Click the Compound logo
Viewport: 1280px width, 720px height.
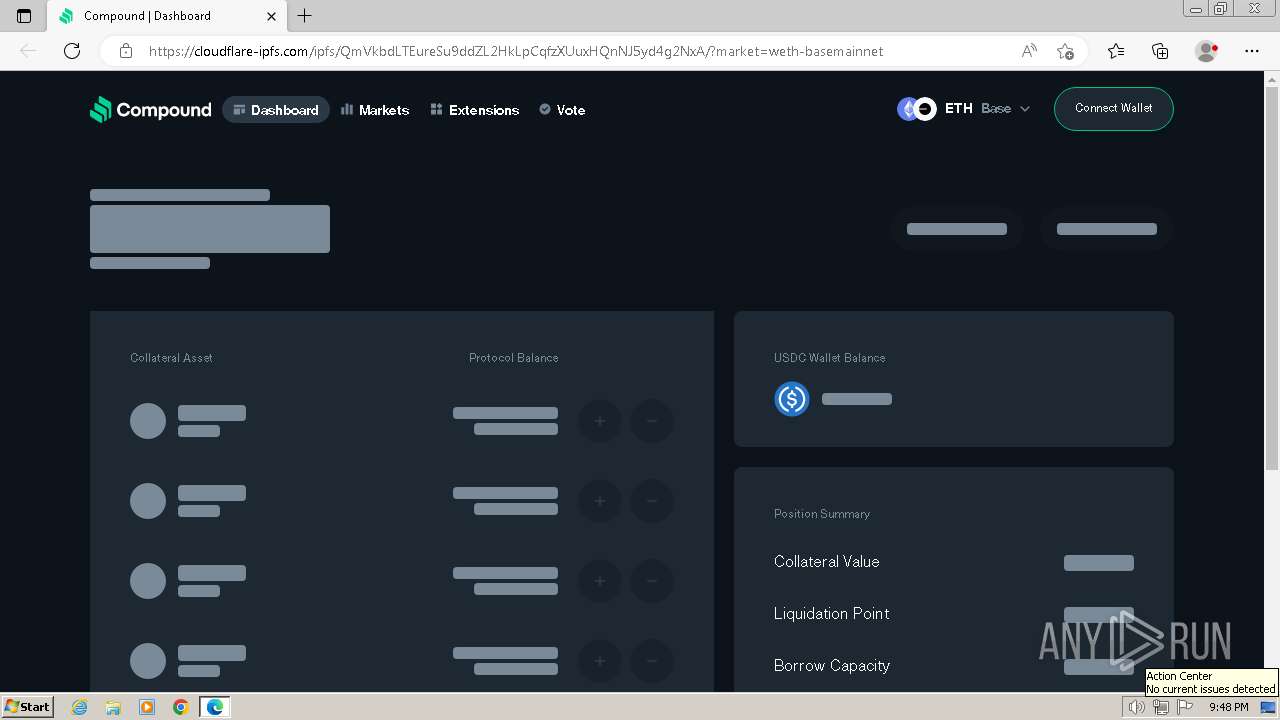click(x=151, y=110)
